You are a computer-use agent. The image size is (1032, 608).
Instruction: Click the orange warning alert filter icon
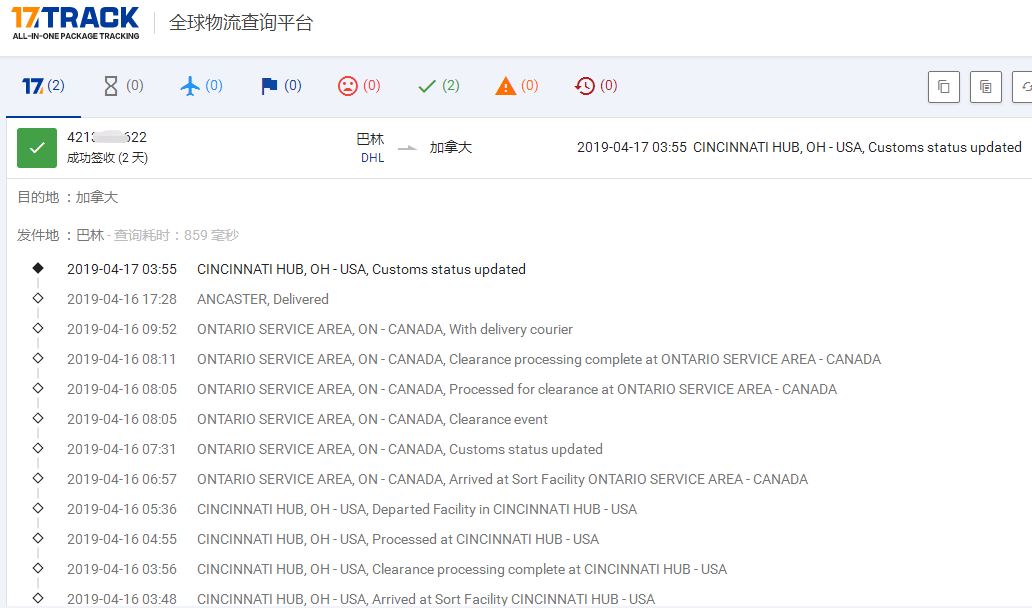point(507,86)
